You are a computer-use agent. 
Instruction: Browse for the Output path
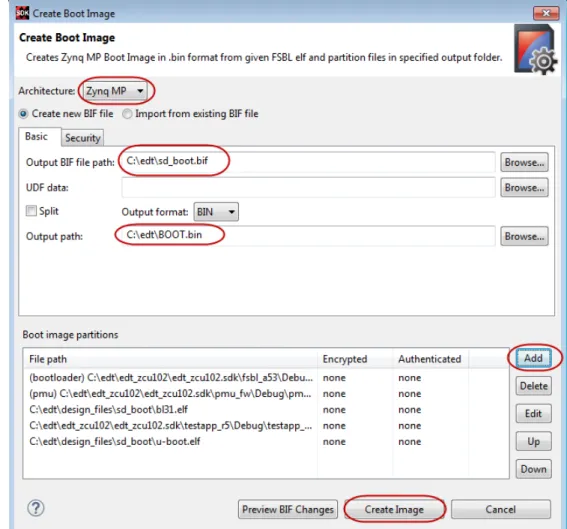point(524,236)
